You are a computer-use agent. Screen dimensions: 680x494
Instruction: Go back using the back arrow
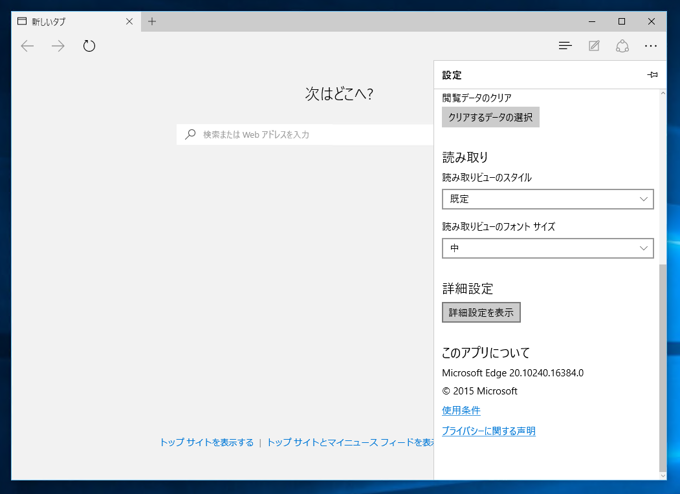click(x=27, y=46)
